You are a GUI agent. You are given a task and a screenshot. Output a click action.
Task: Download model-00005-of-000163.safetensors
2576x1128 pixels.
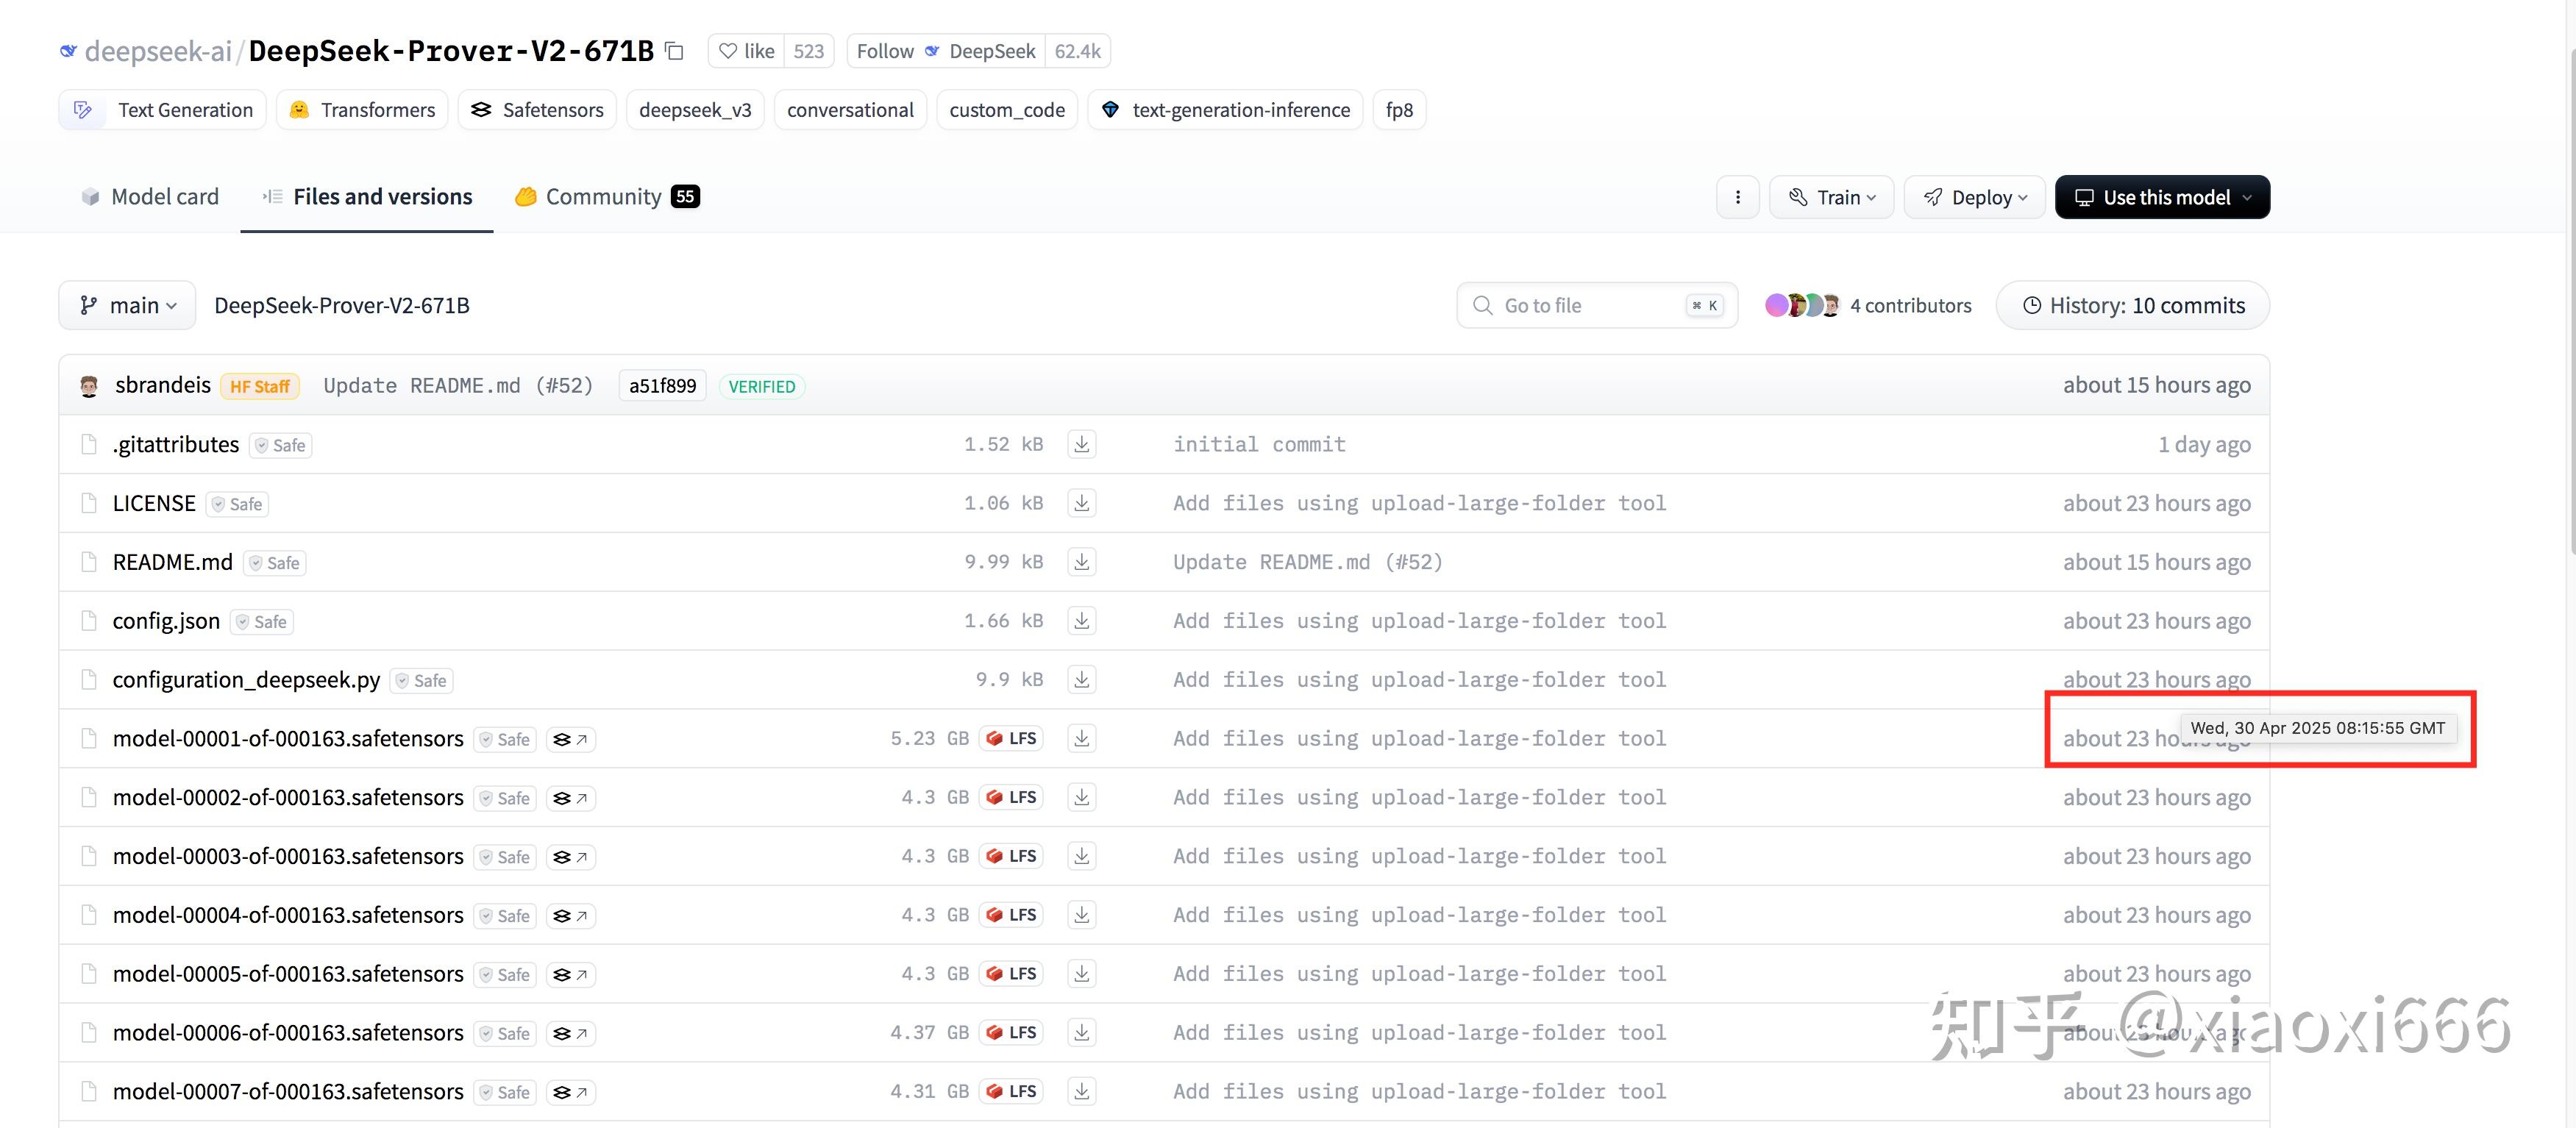(x=1081, y=975)
